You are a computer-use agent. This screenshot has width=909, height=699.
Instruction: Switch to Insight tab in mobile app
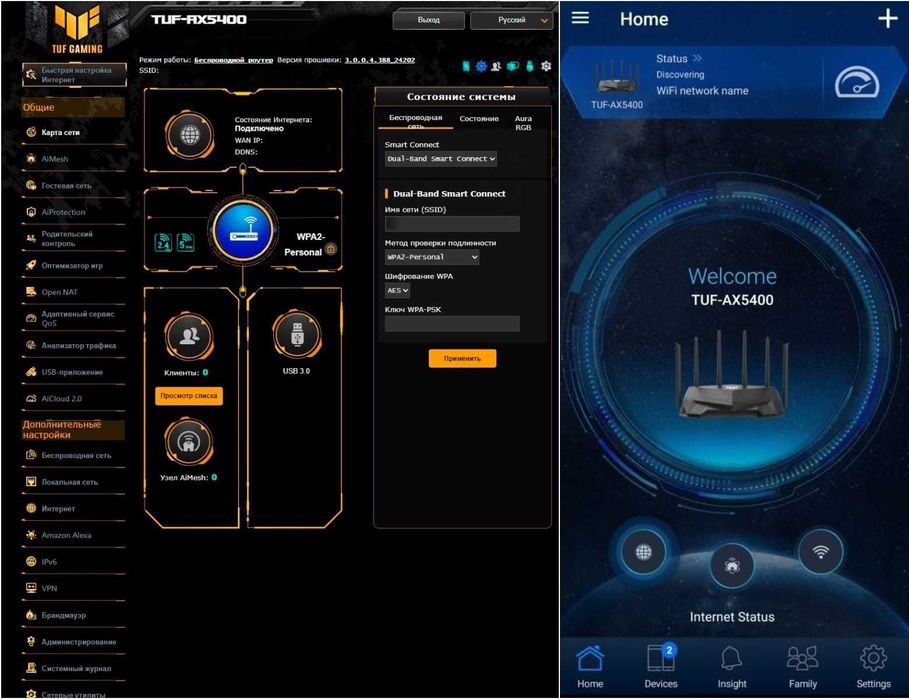[x=732, y=667]
